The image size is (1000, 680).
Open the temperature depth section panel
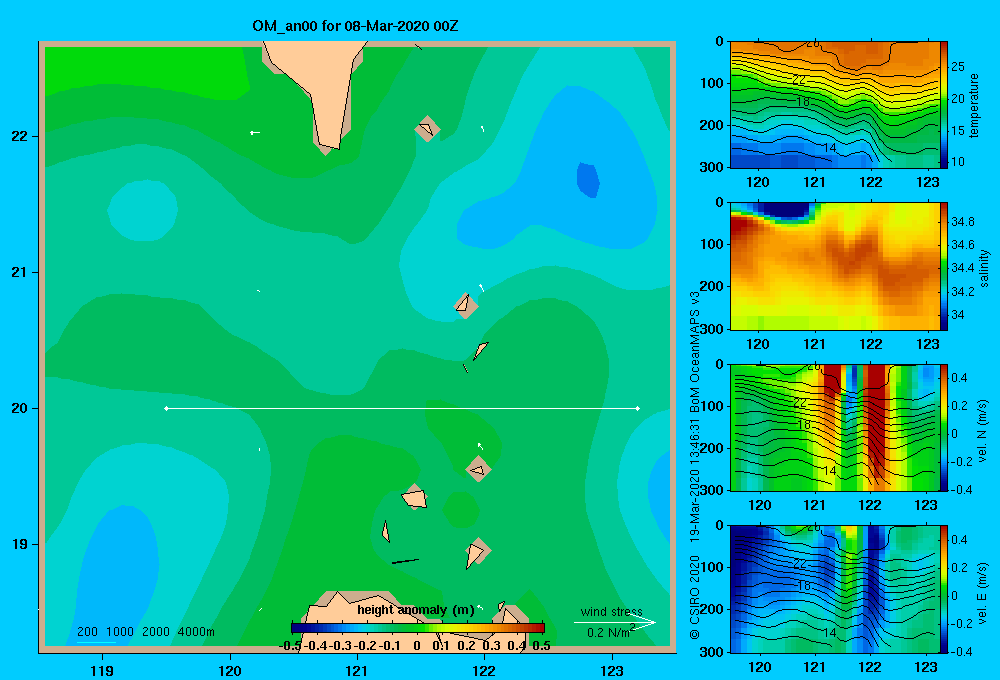coord(835,105)
